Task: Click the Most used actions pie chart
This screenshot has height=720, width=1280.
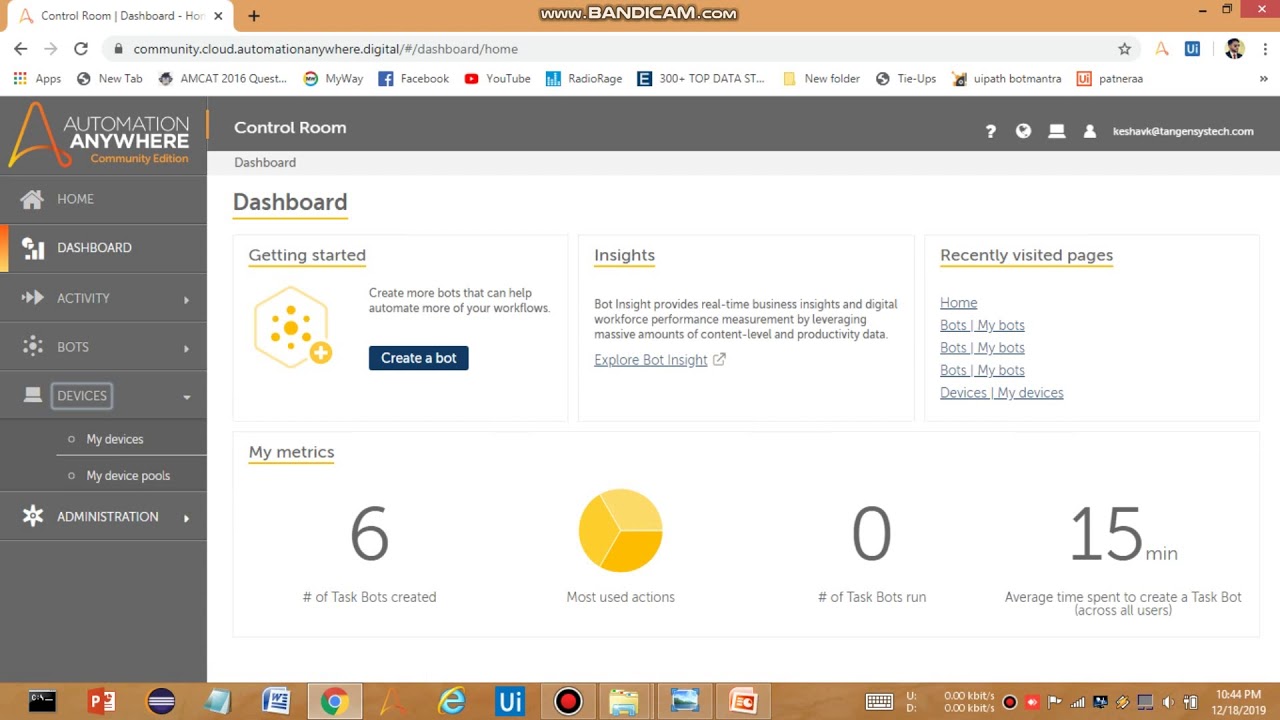Action: coord(620,530)
